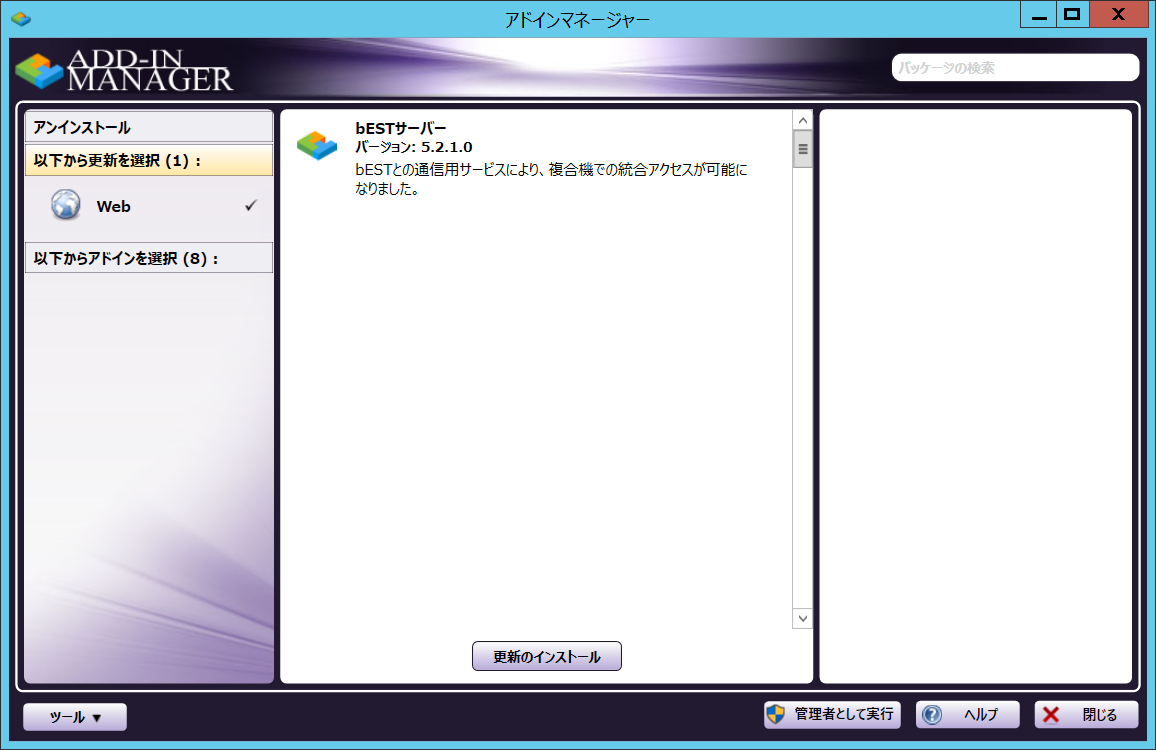Click the Web globe icon
Screen dimensions: 1156x750
click(66, 205)
